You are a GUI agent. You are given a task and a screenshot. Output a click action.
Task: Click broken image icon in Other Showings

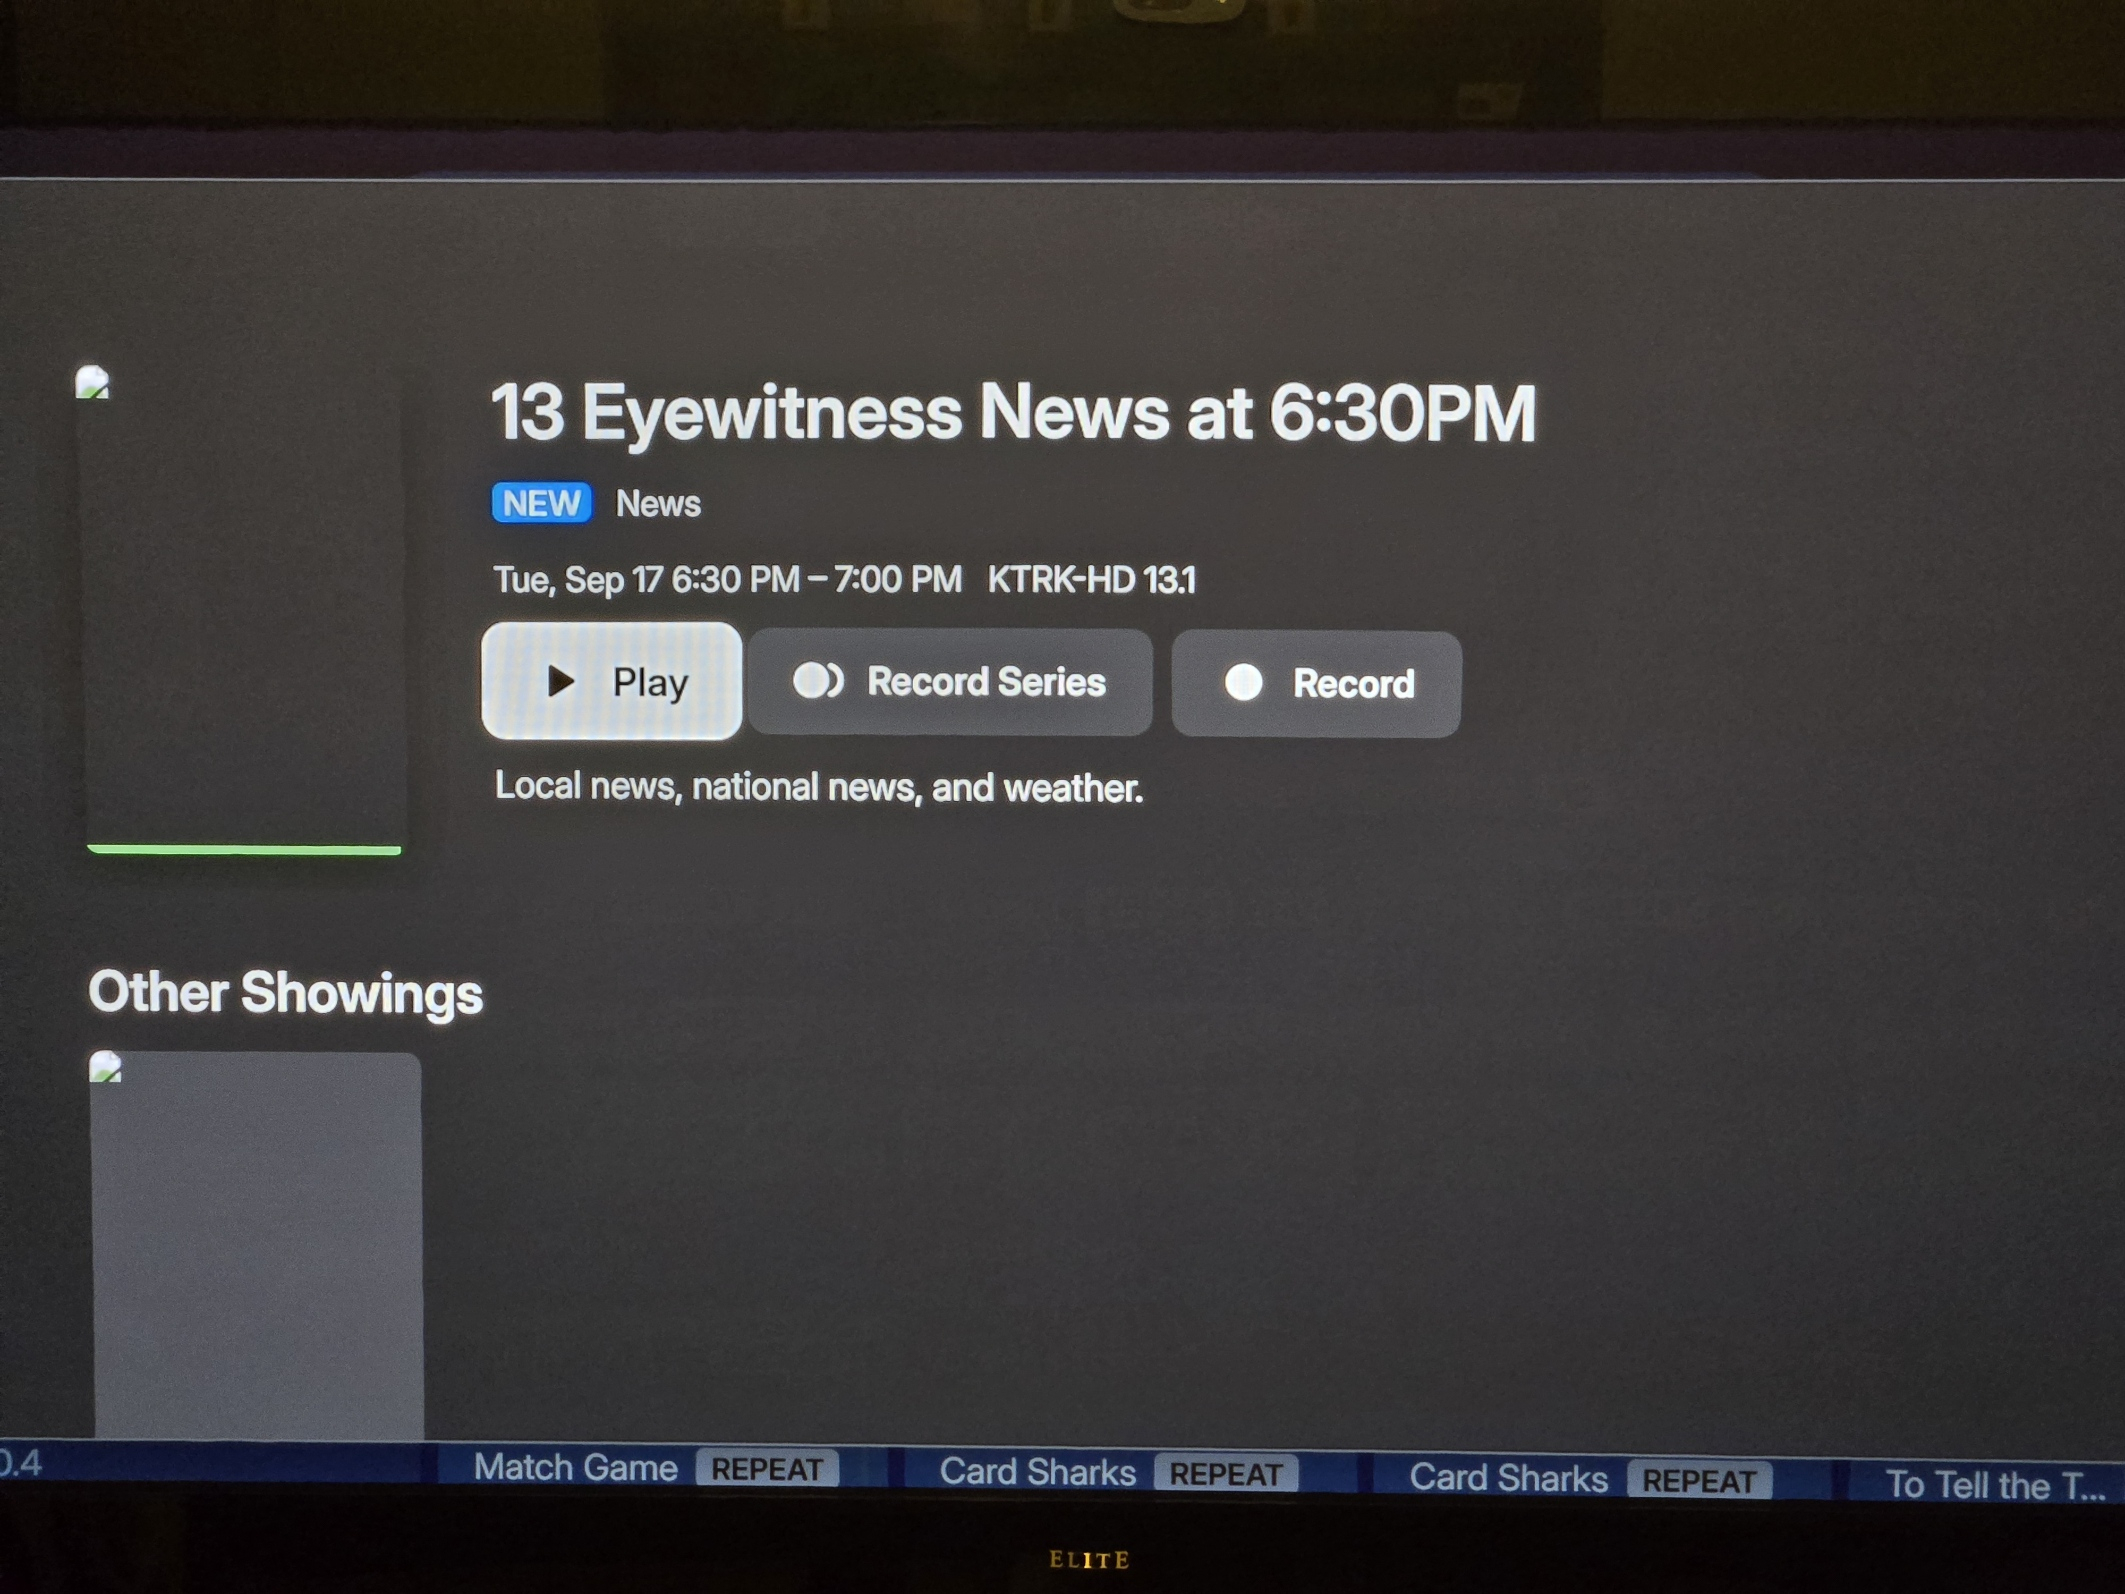[105, 1068]
